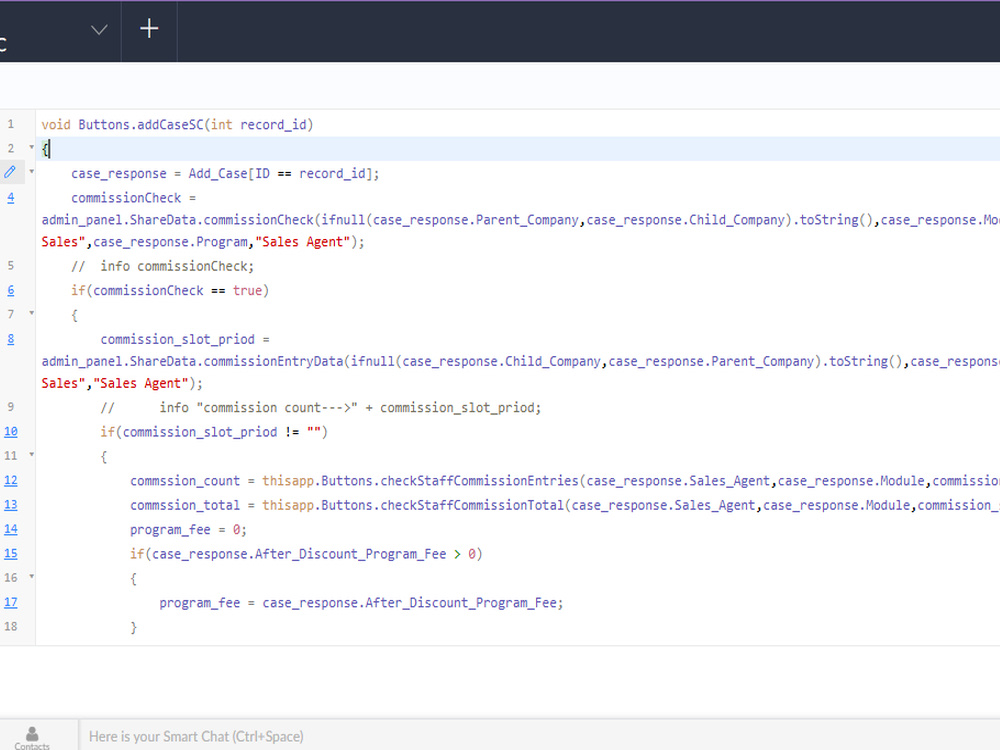This screenshot has width=1000, height=750.
Task: Click 'commssion_total' variable on line 13
Action: (185, 505)
